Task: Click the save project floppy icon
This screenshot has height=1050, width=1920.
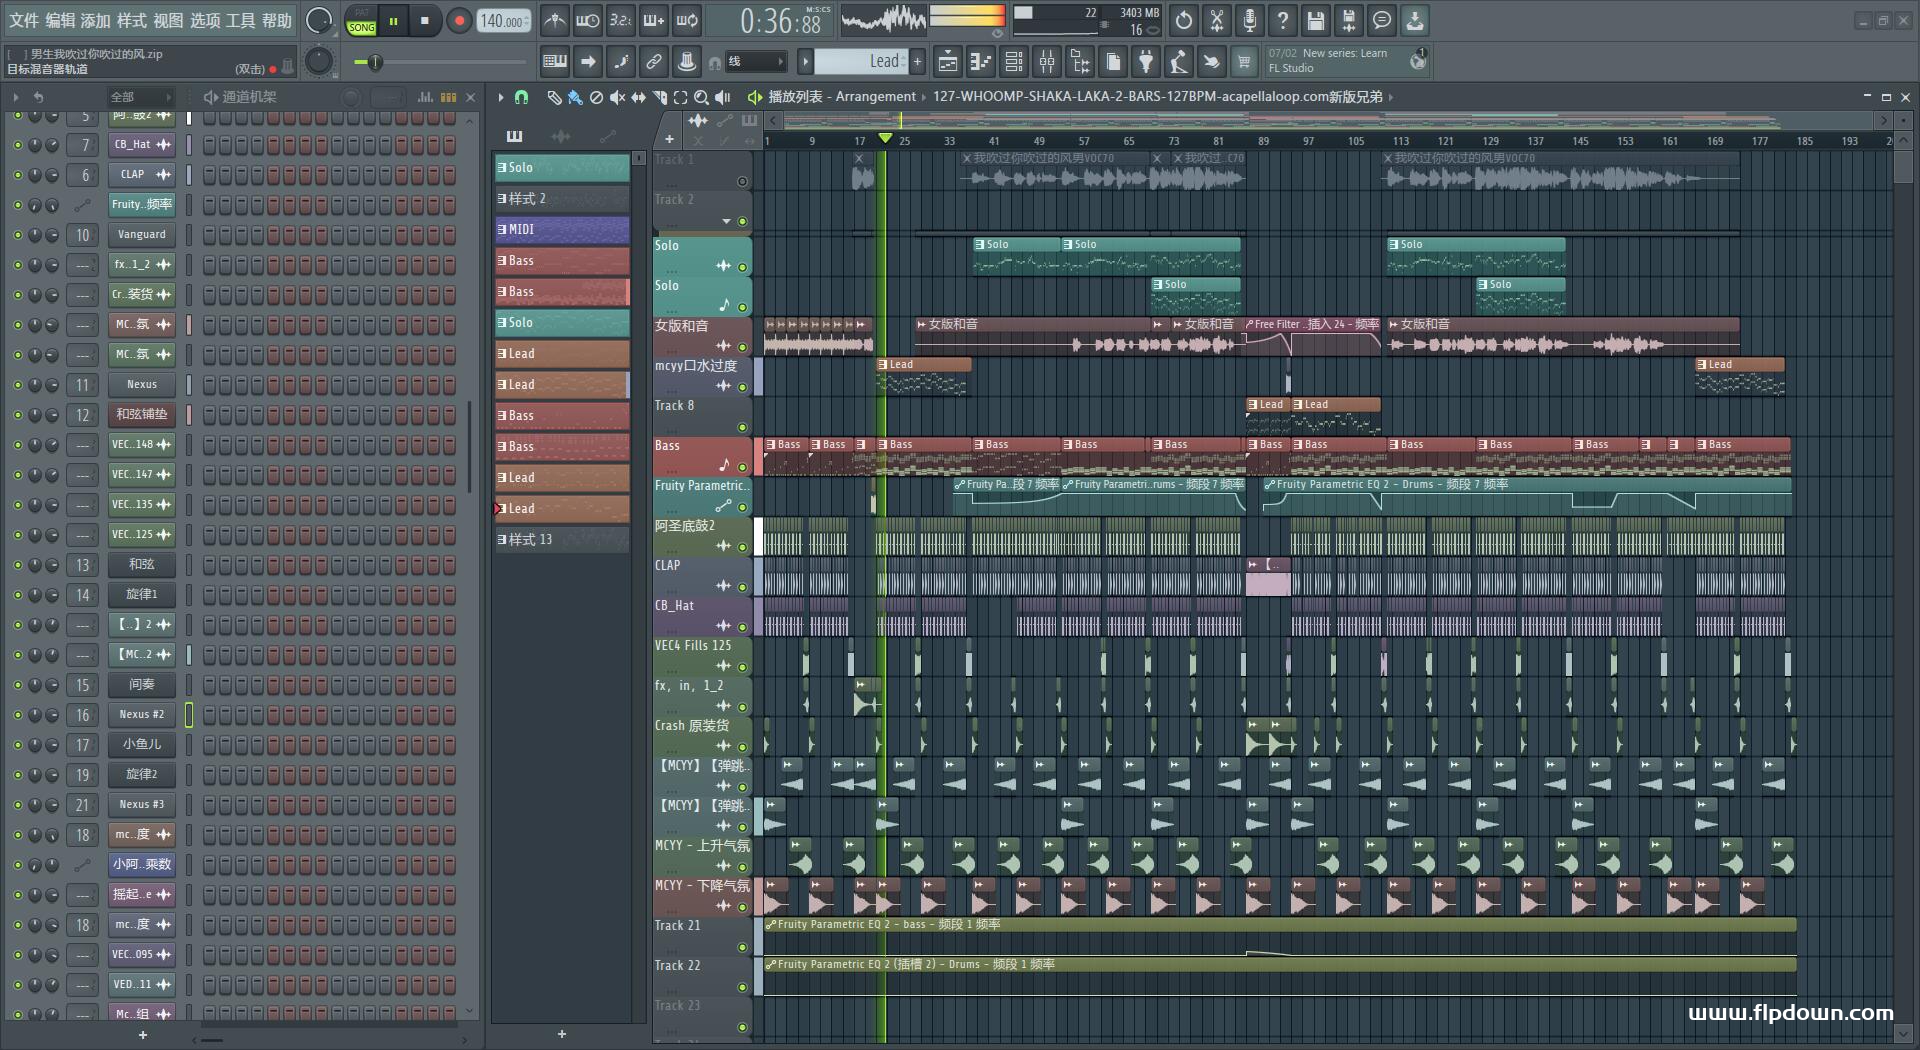Action: tap(1316, 20)
